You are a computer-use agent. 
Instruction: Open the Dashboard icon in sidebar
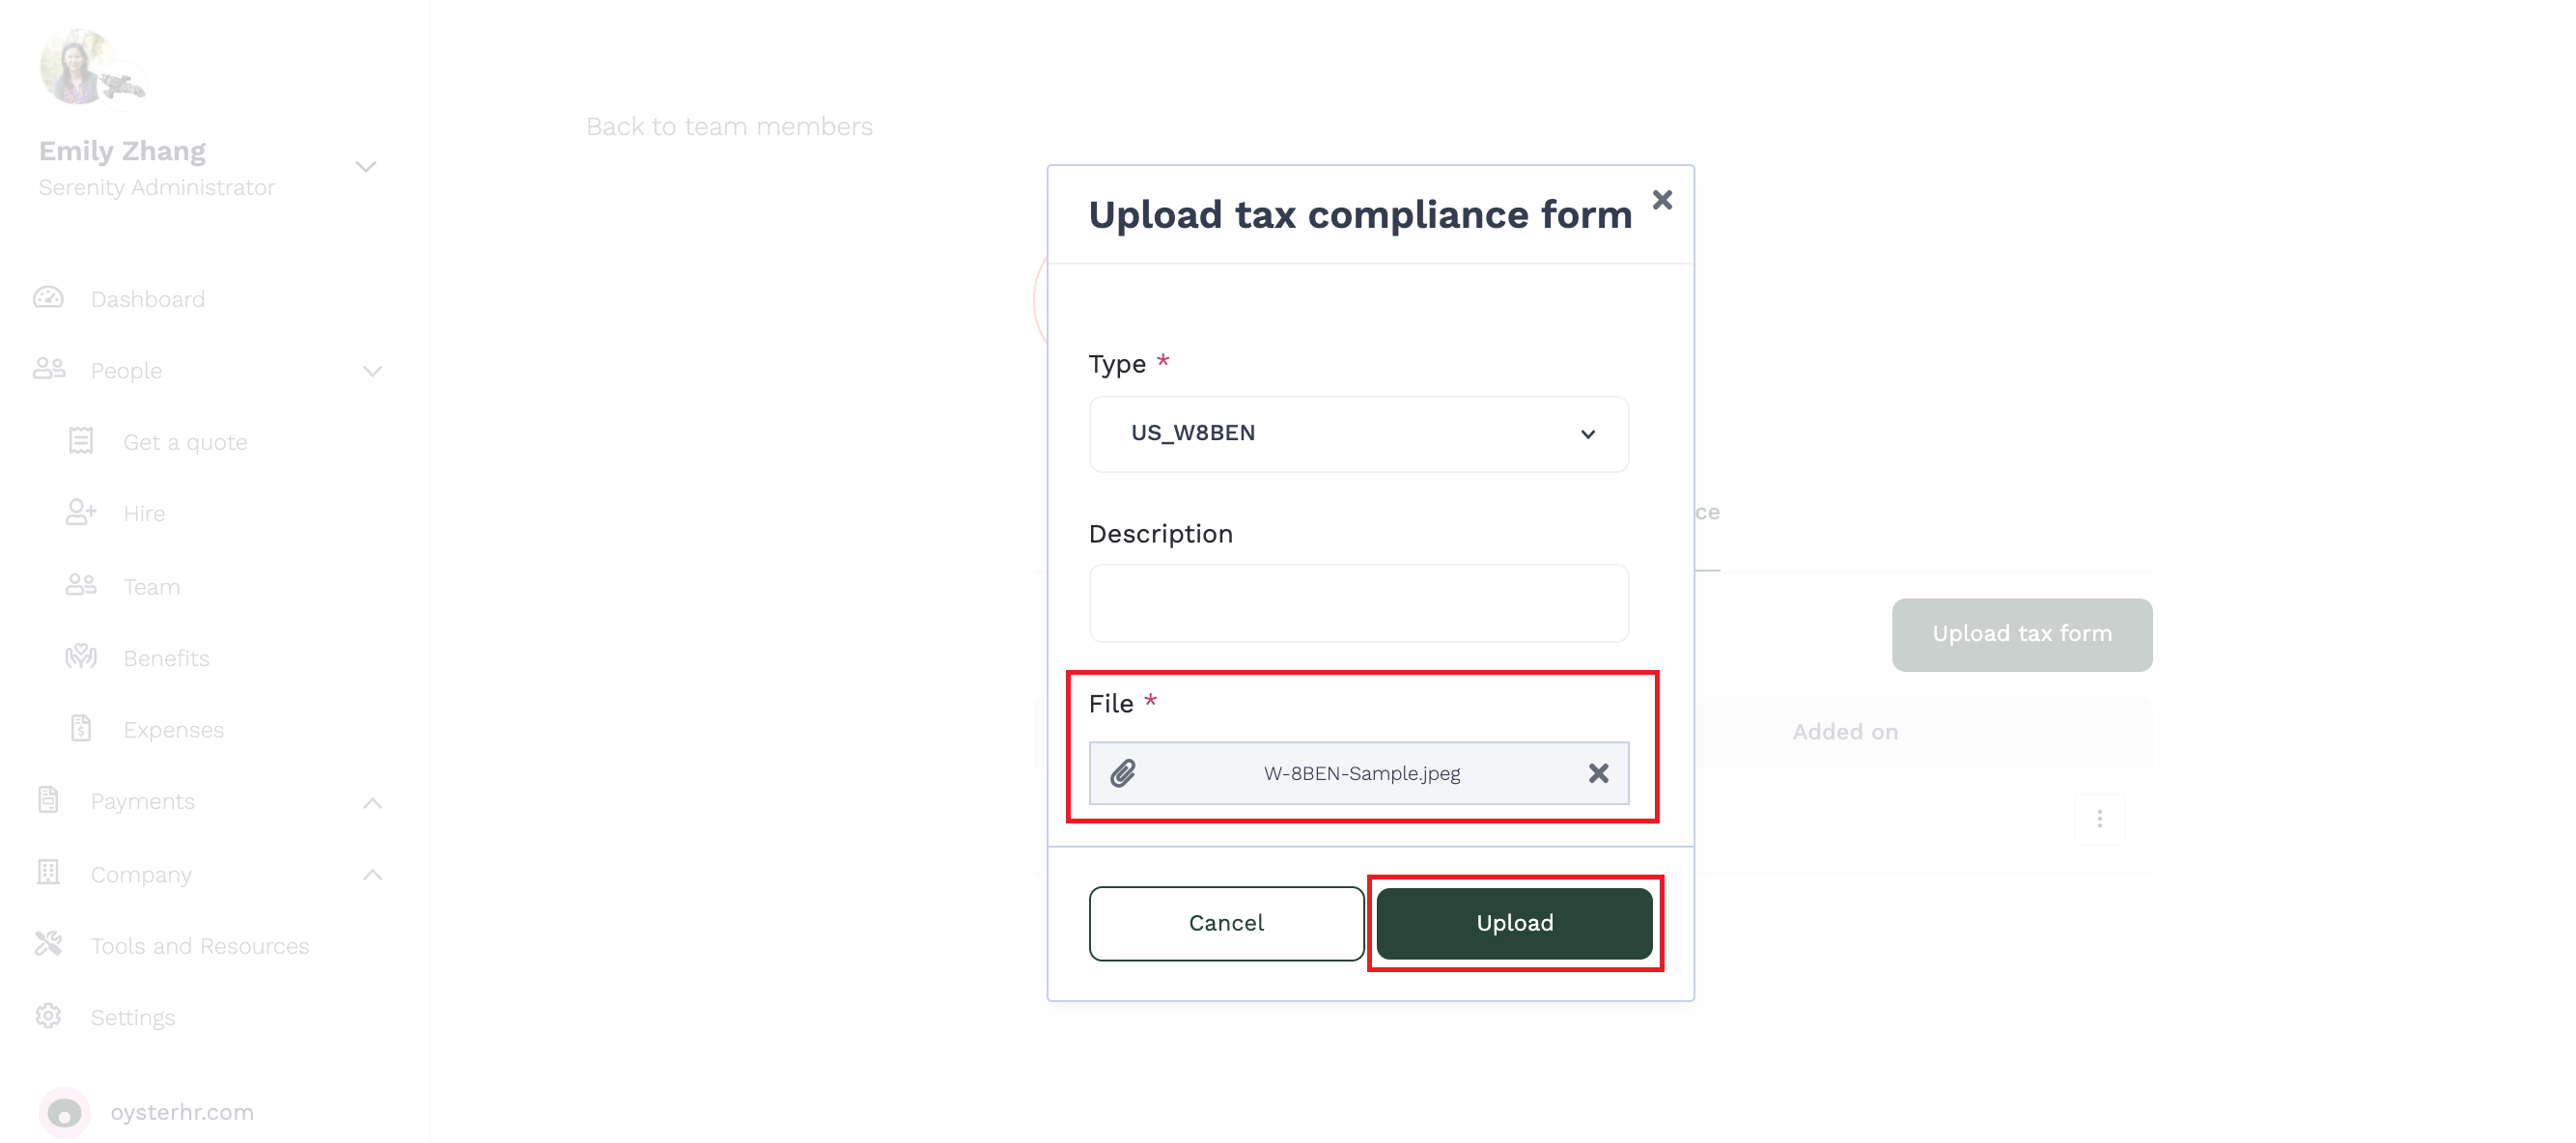point(48,298)
